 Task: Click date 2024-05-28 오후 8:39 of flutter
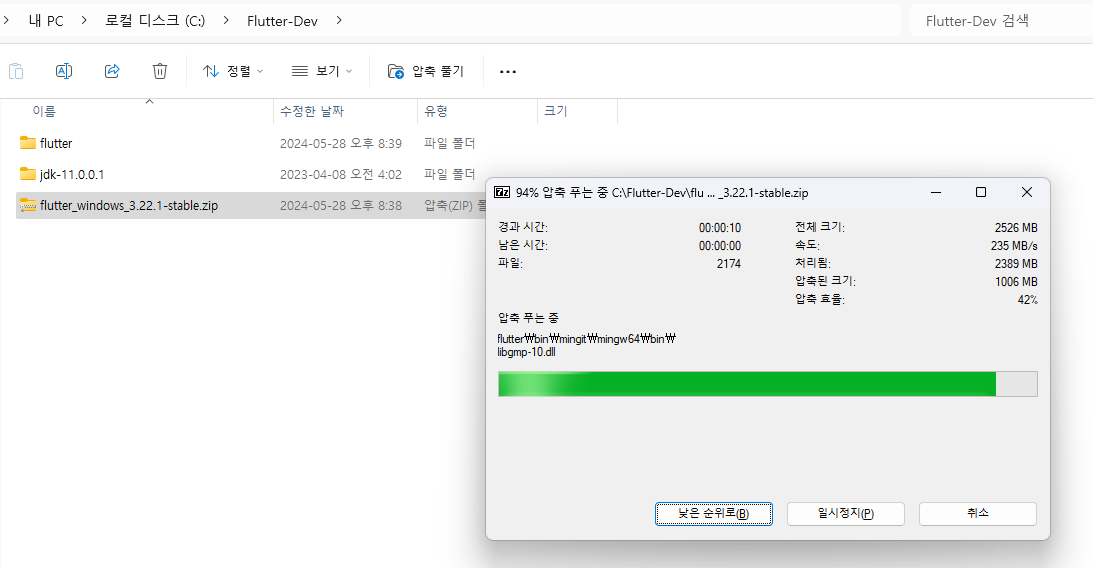coord(341,144)
